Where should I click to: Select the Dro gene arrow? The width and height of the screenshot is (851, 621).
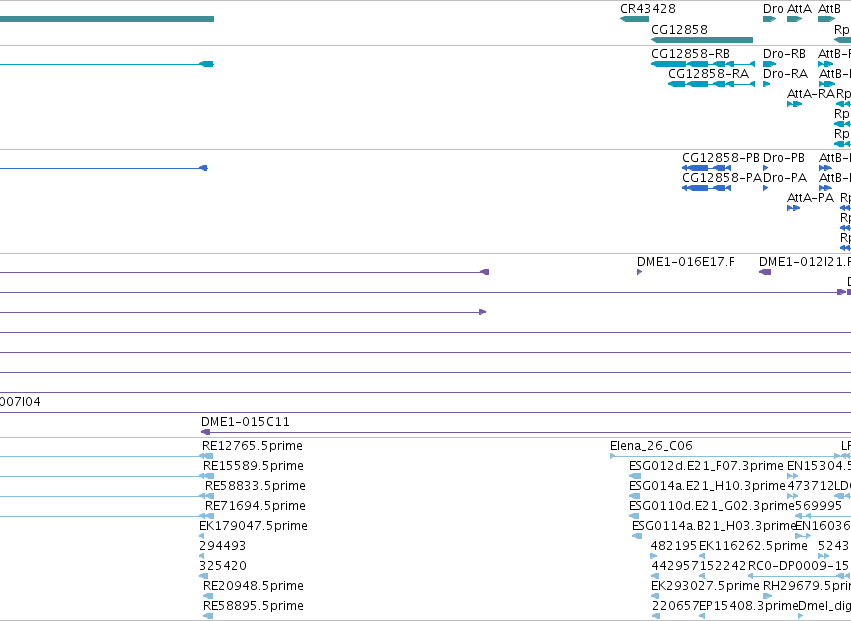point(769,19)
